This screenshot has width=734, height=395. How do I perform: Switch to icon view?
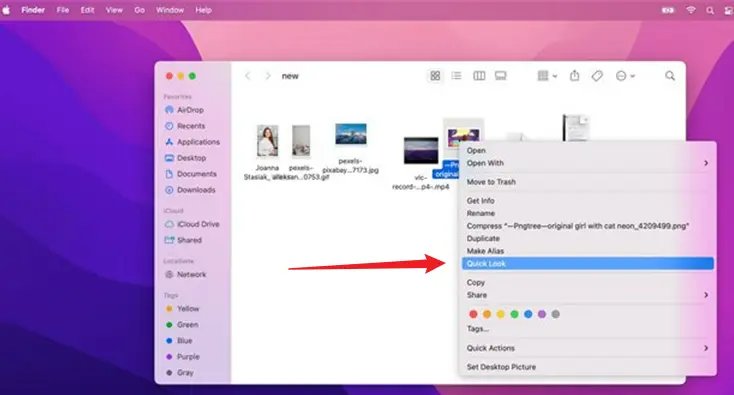point(435,76)
